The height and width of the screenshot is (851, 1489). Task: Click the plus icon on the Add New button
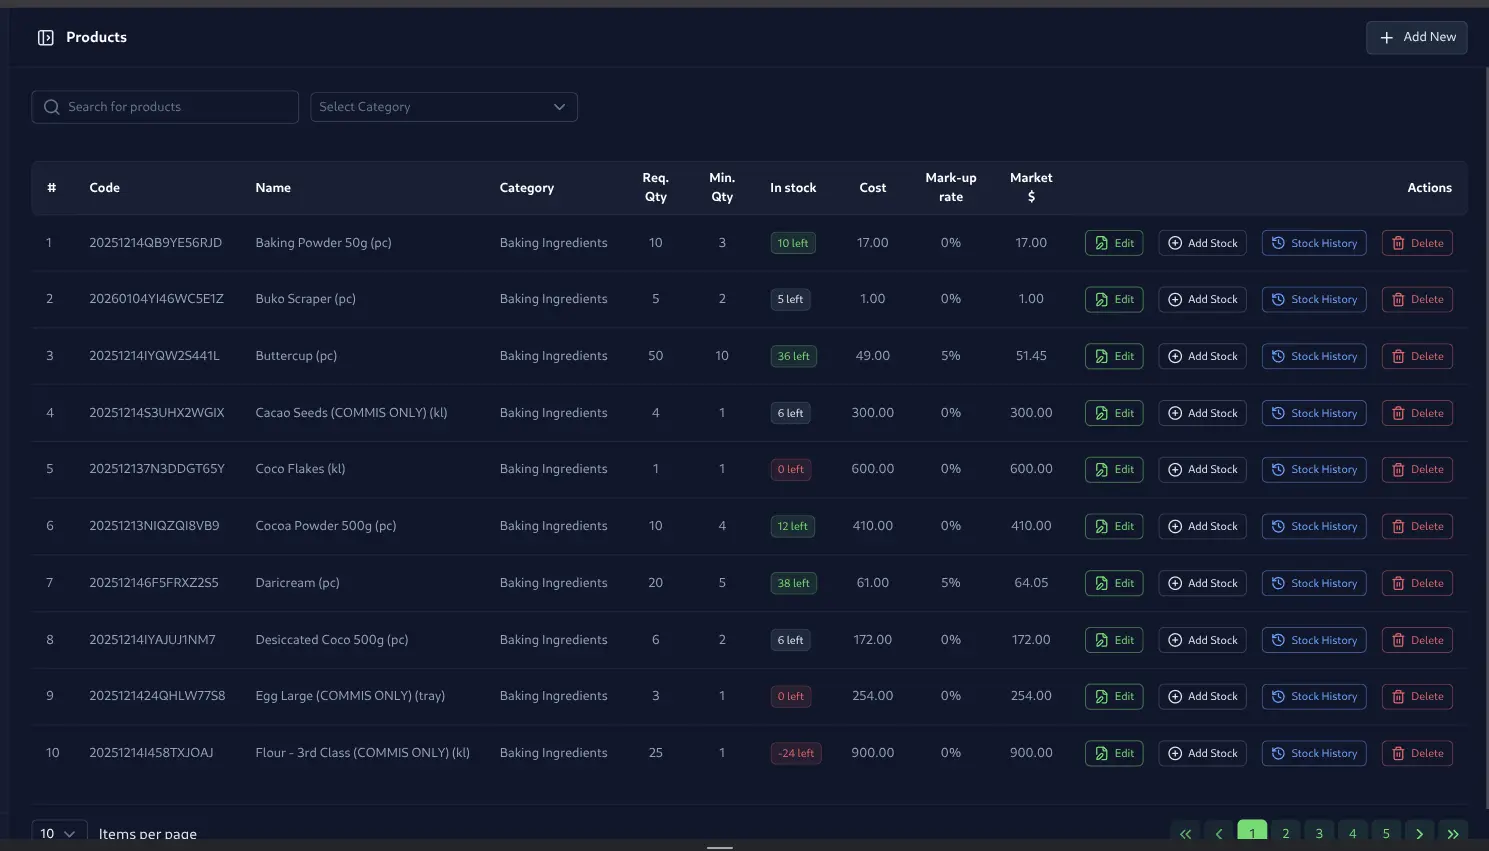point(1386,37)
